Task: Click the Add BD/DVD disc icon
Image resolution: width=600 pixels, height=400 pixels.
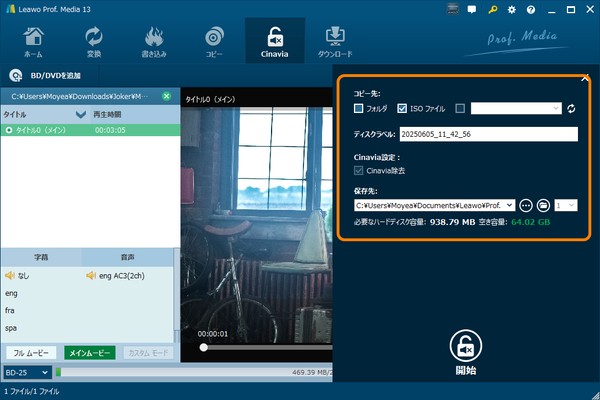Action: click(x=16, y=75)
